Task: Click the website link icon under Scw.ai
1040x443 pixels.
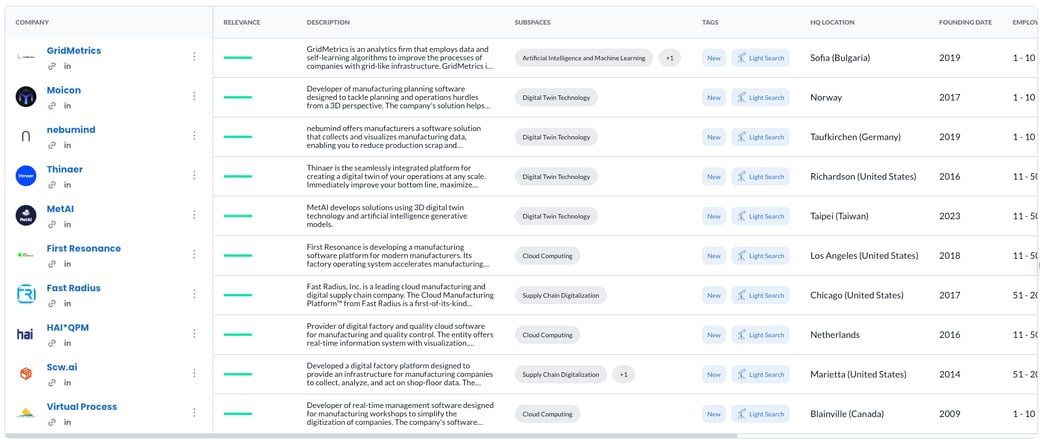Action: pyautogui.click(x=52, y=383)
